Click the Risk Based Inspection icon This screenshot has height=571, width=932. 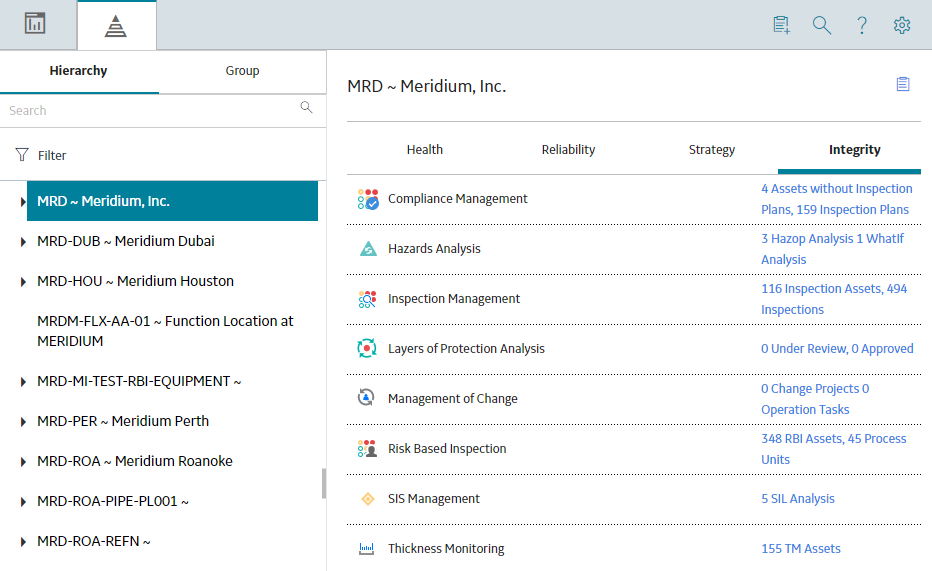[x=367, y=449]
